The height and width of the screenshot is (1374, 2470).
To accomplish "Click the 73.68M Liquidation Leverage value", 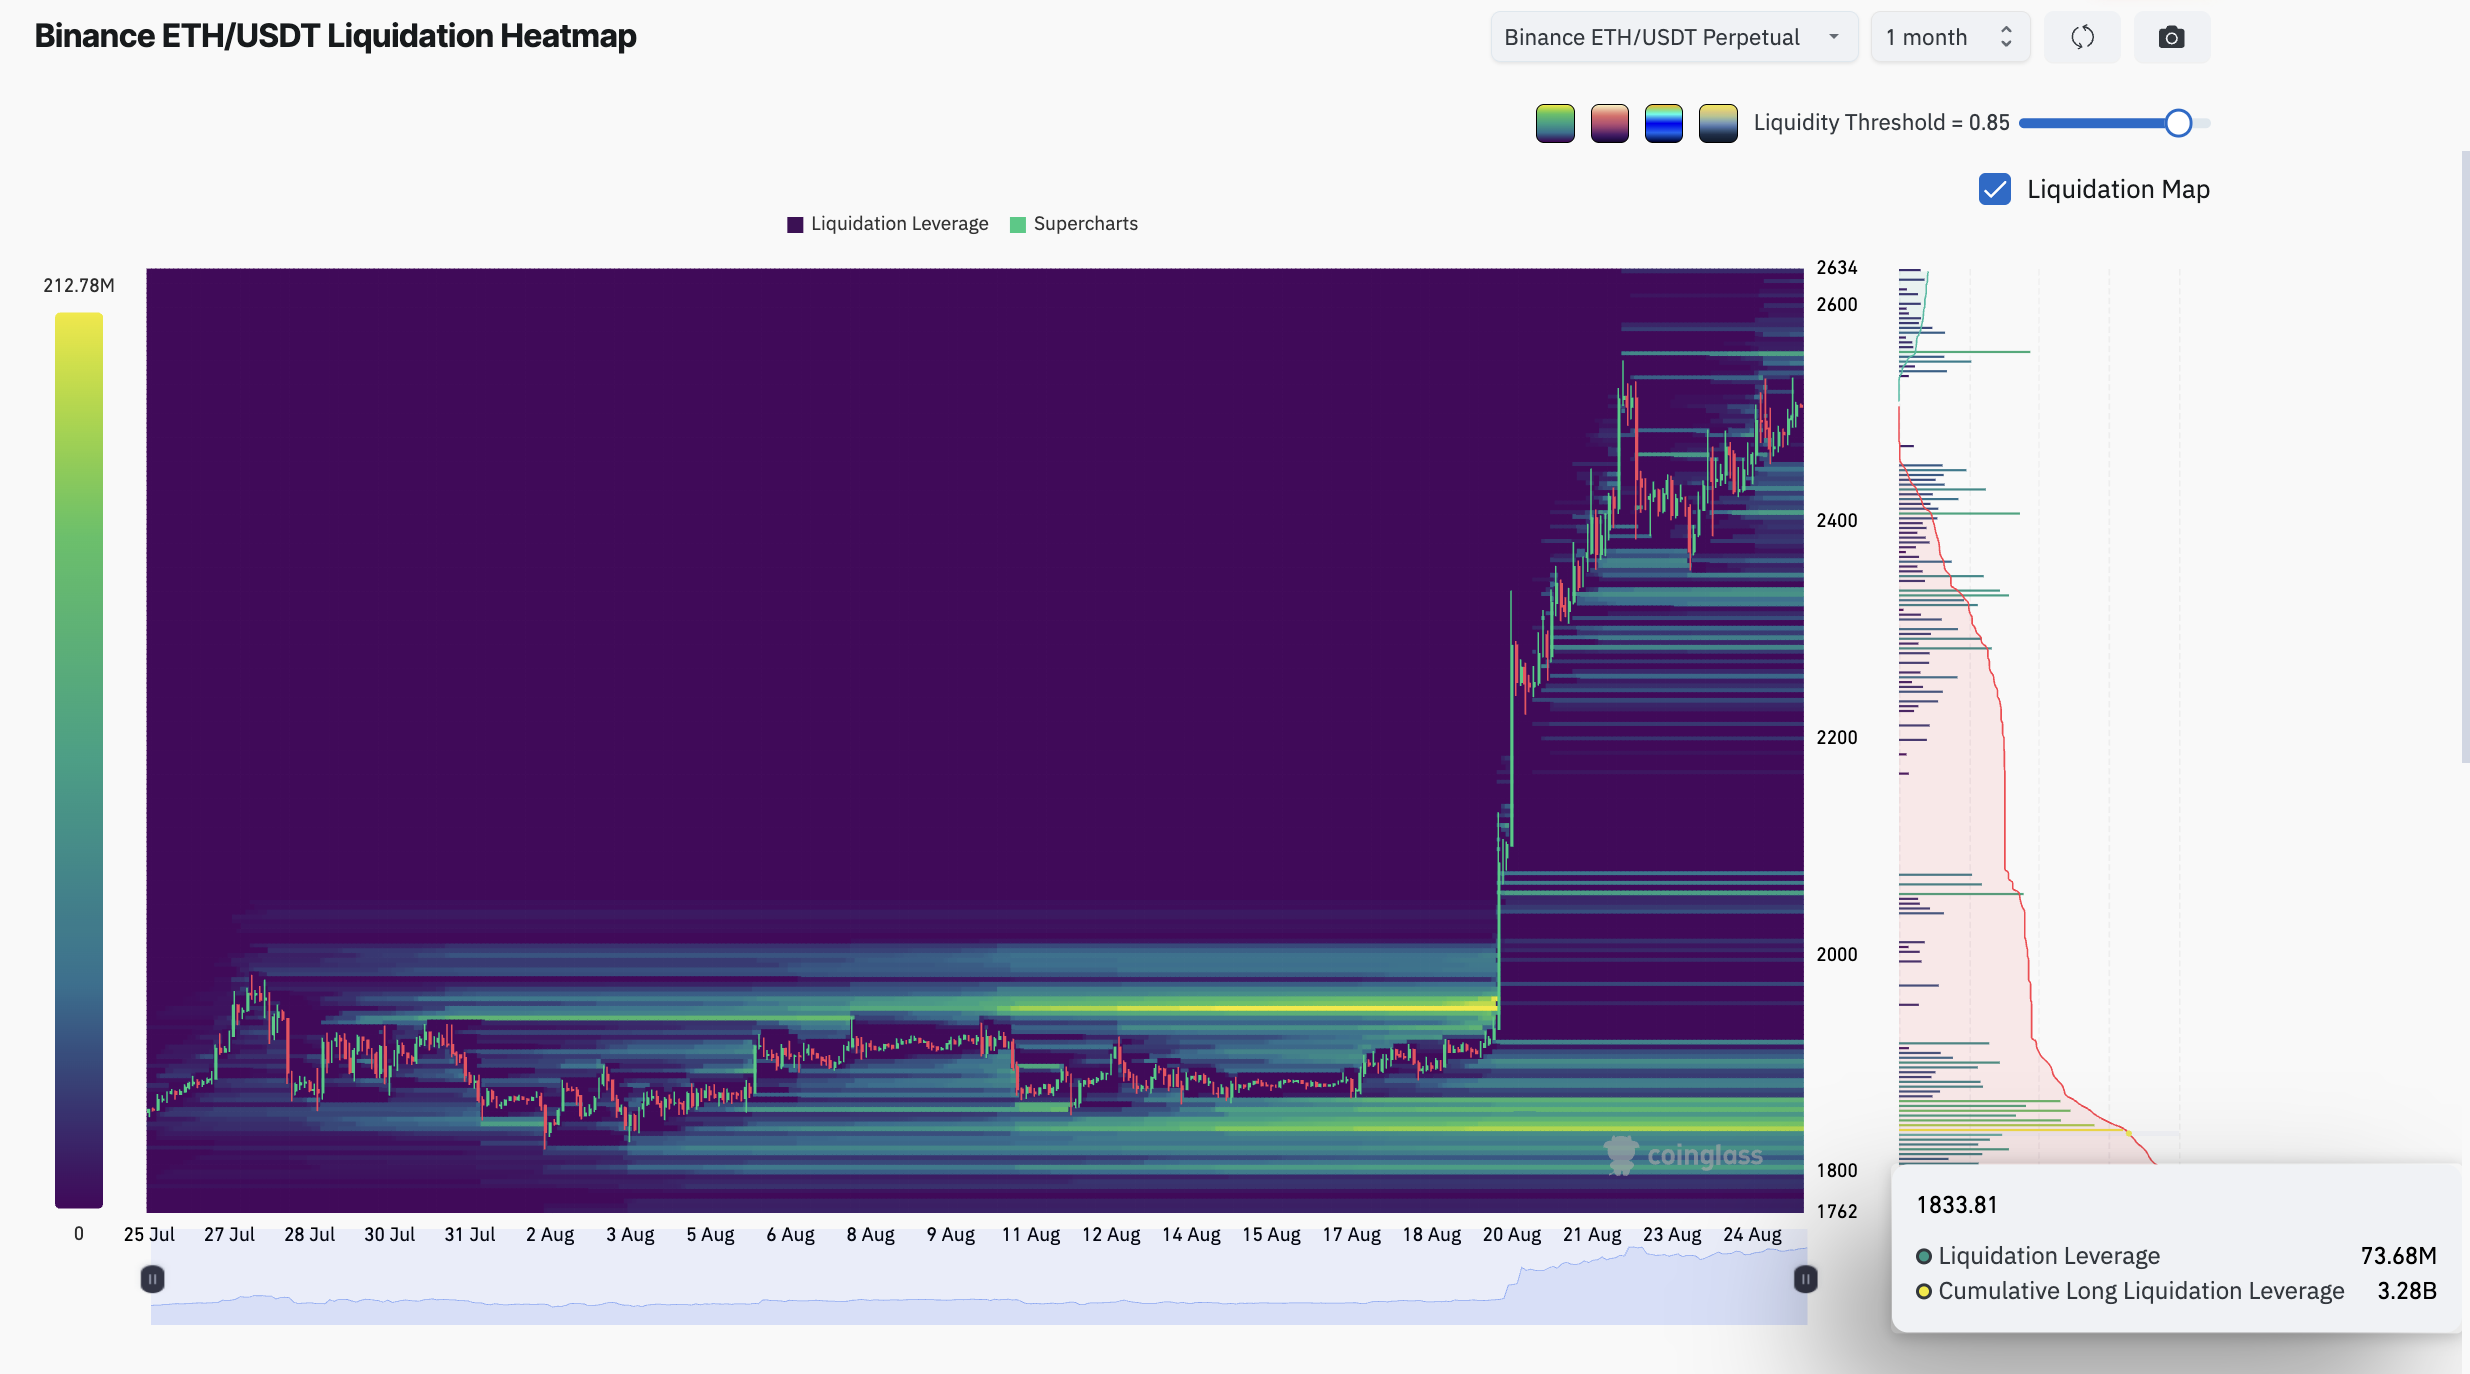I will click(x=2398, y=1256).
